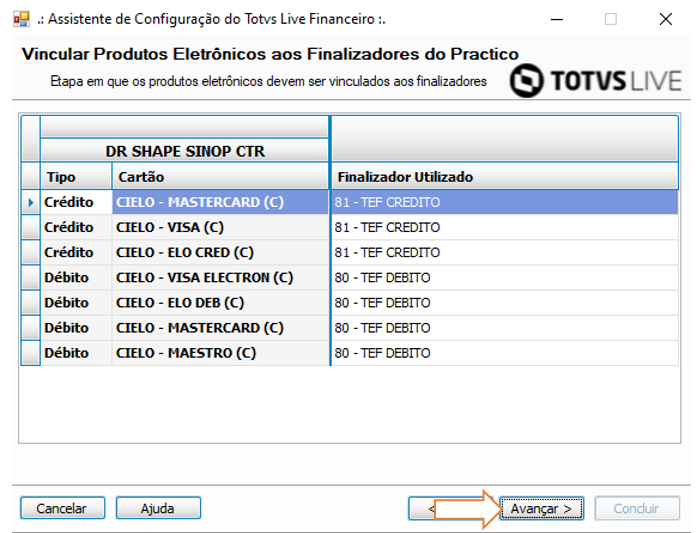The height and width of the screenshot is (533, 696).
Task: Click the Finalizador Utilizado column header
Action: click(x=505, y=177)
